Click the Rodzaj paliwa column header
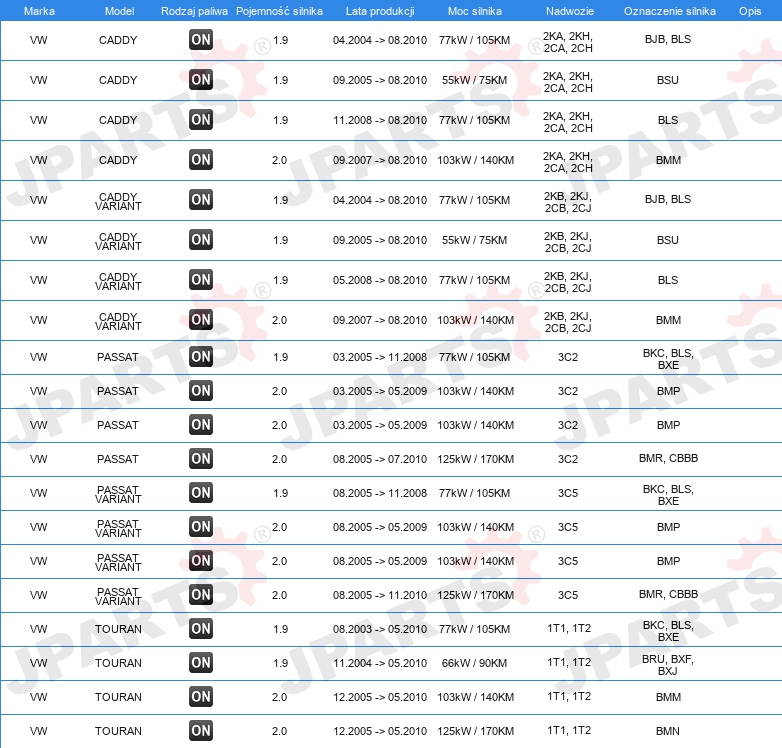The height and width of the screenshot is (748, 782). [194, 11]
